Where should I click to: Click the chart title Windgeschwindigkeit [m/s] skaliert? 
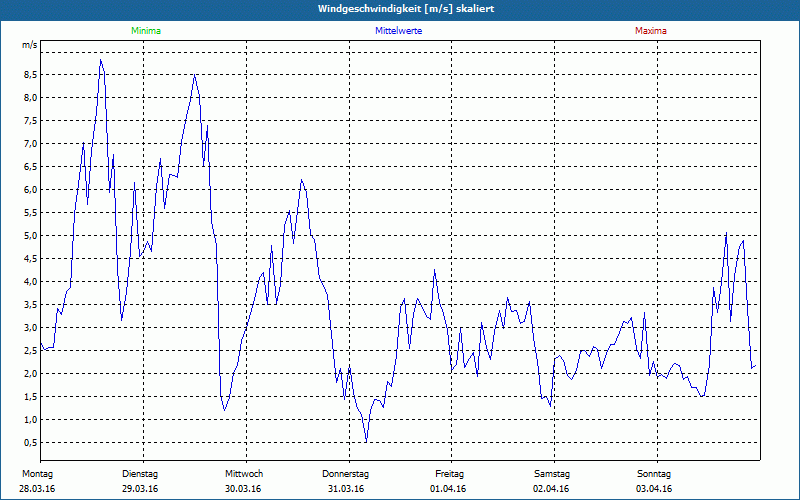coord(406,9)
